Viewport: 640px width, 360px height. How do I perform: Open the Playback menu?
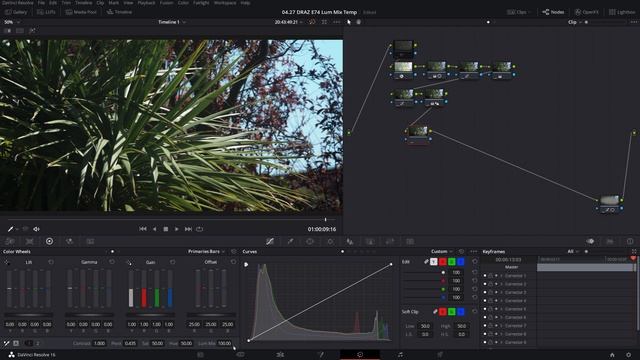coord(146,3)
